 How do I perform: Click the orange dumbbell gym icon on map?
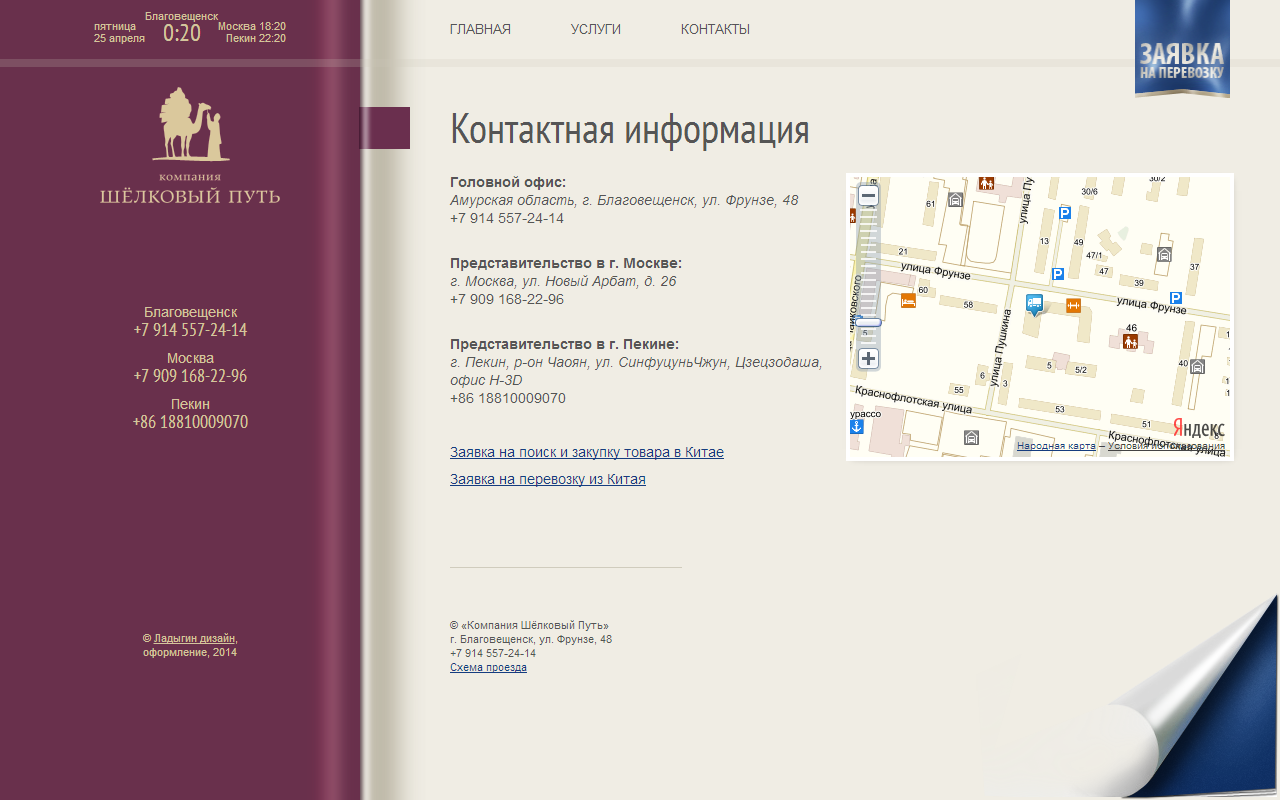click(x=1073, y=305)
